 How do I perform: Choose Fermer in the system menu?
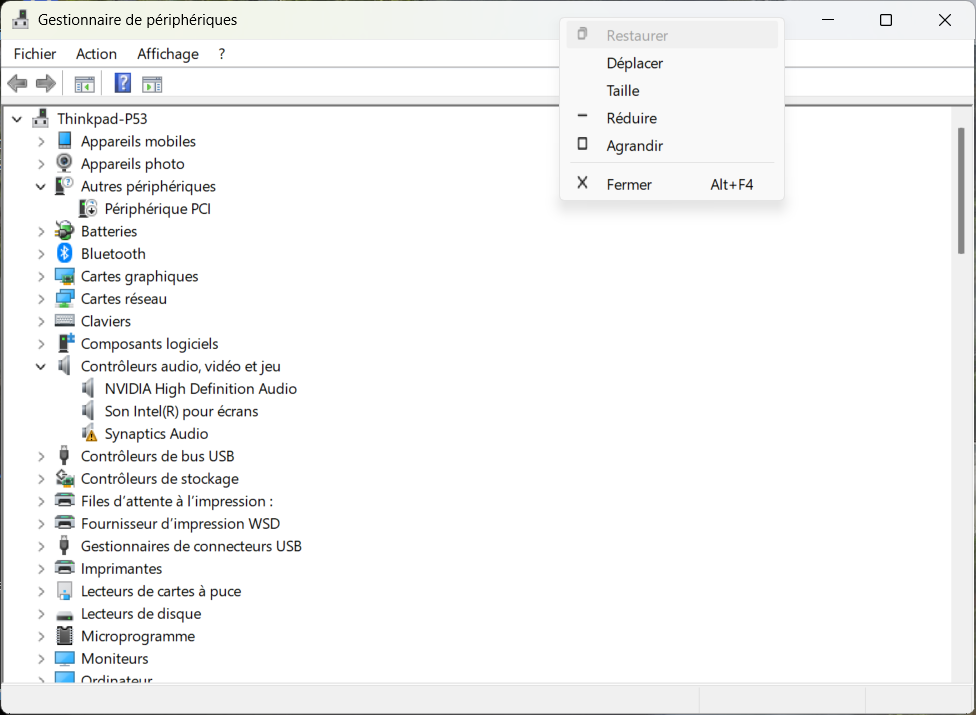[x=672, y=184]
